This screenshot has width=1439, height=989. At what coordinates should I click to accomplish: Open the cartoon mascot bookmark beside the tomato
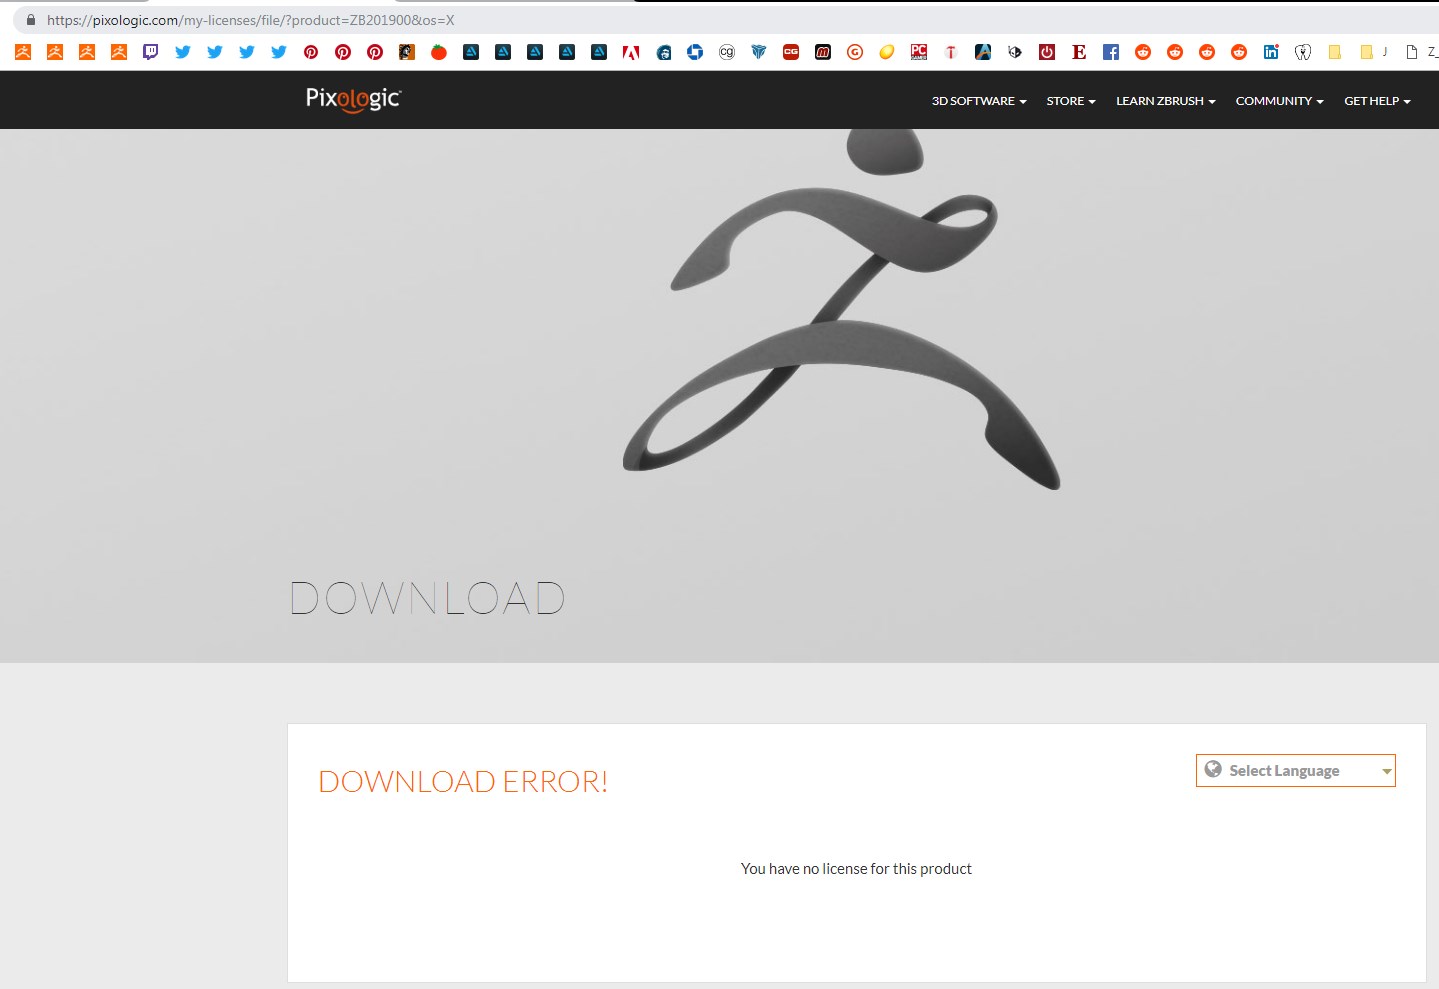pos(407,52)
